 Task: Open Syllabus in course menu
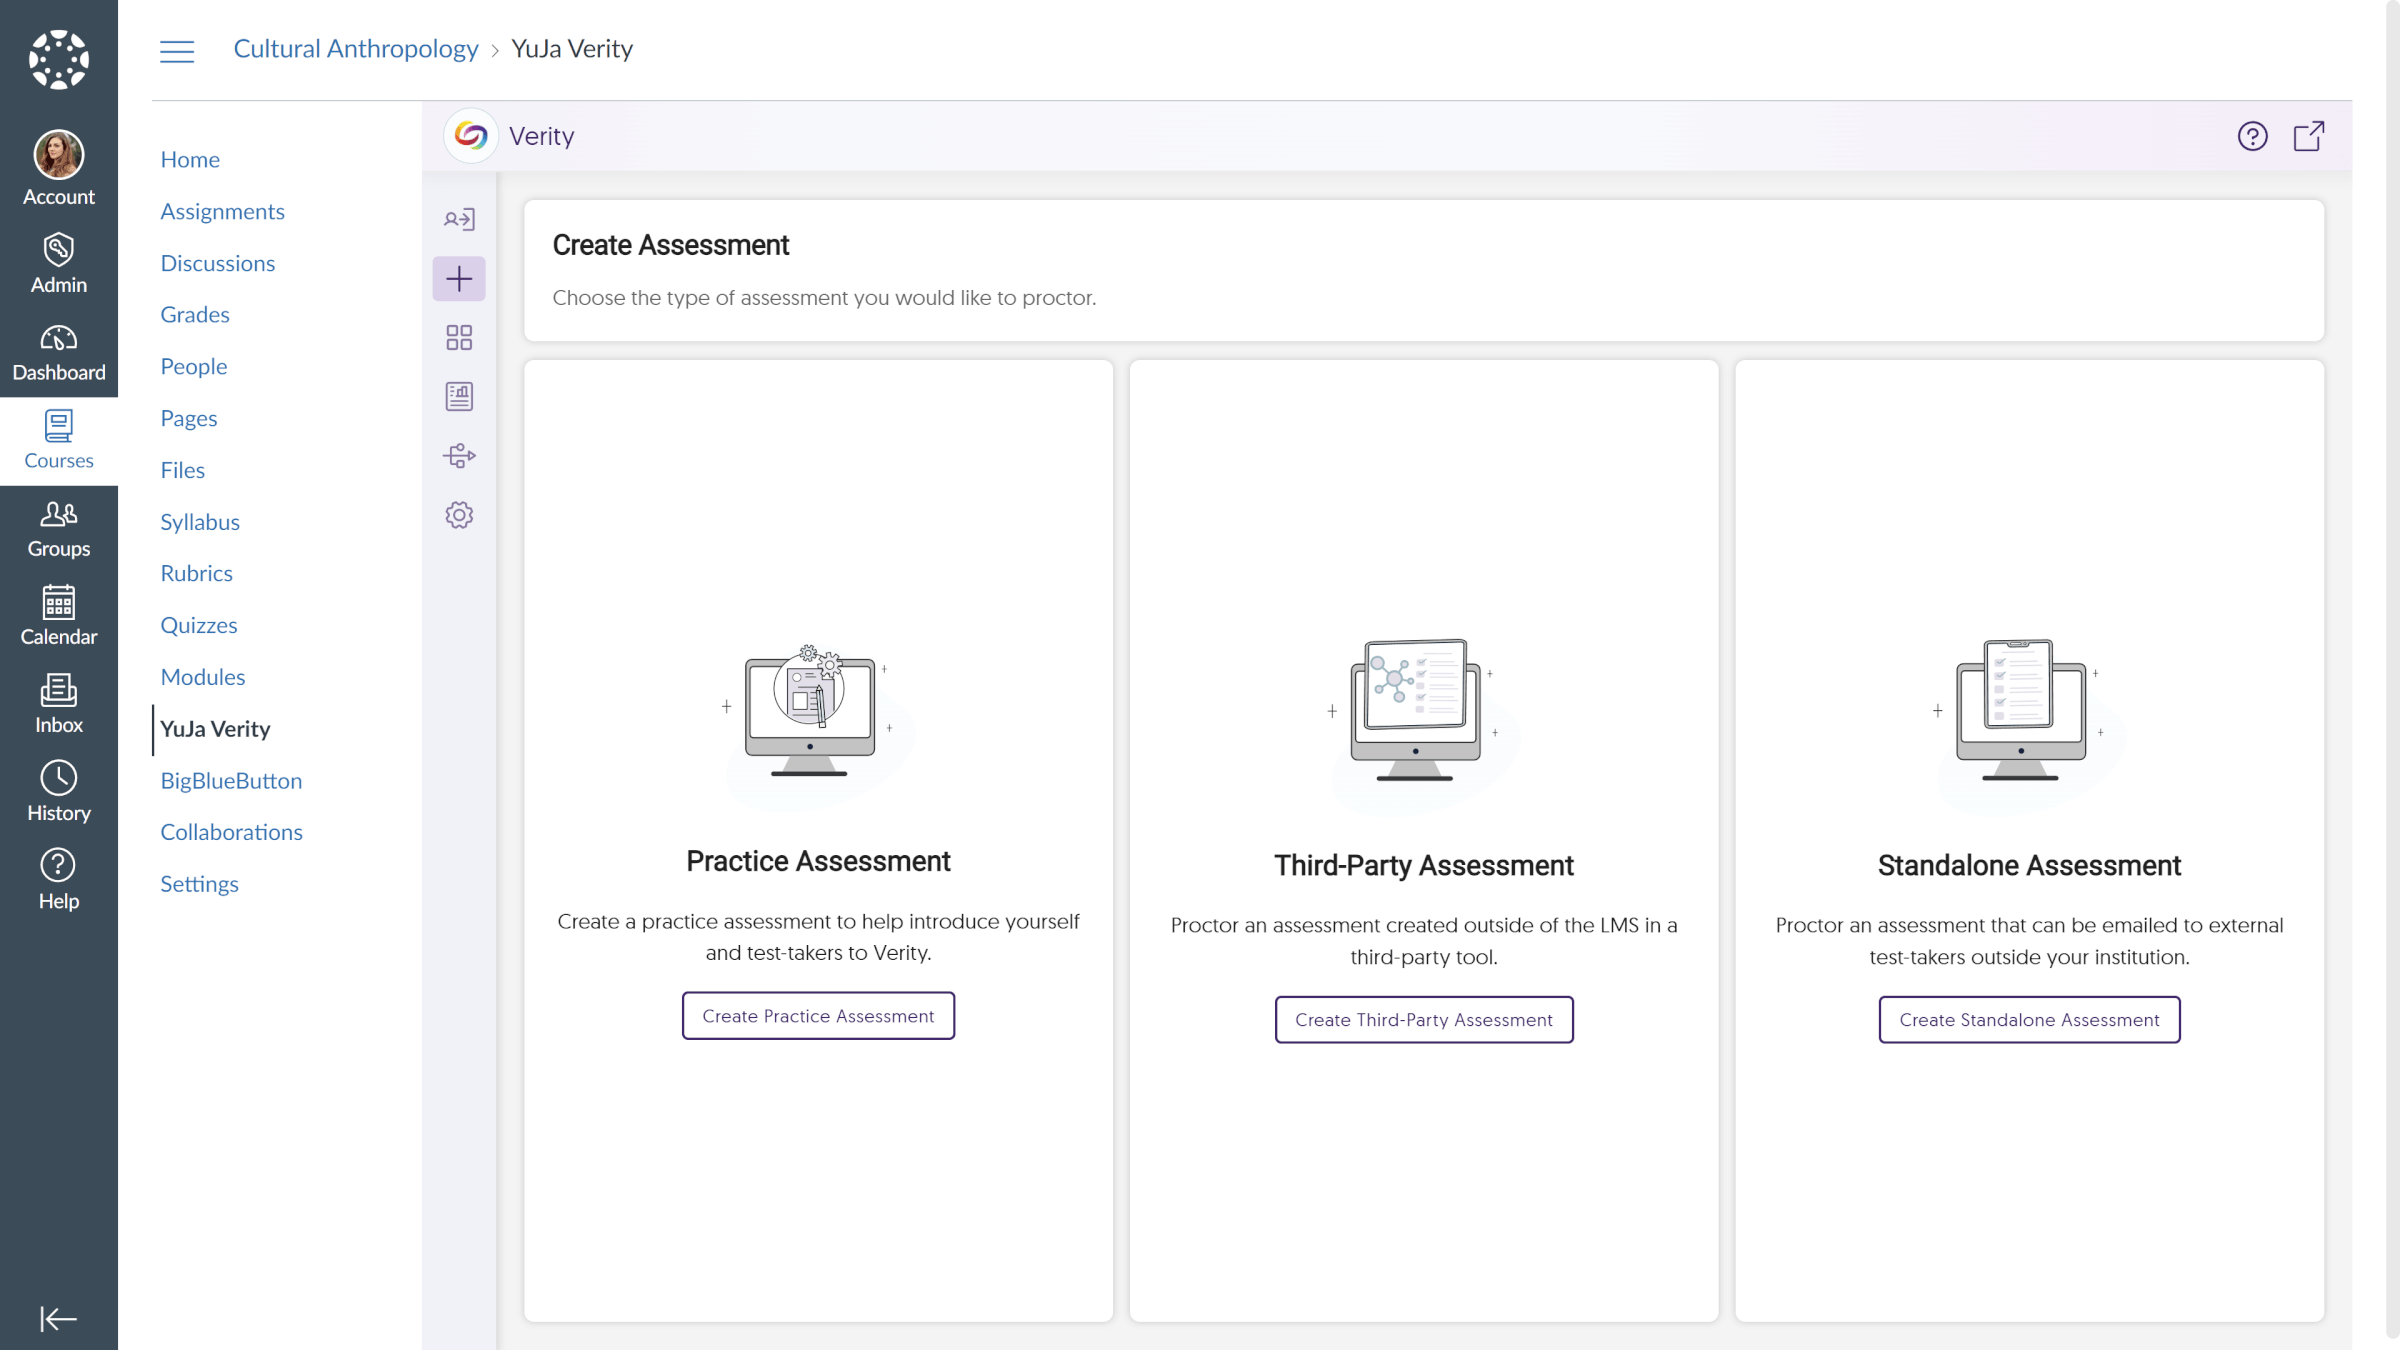point(200,522)
